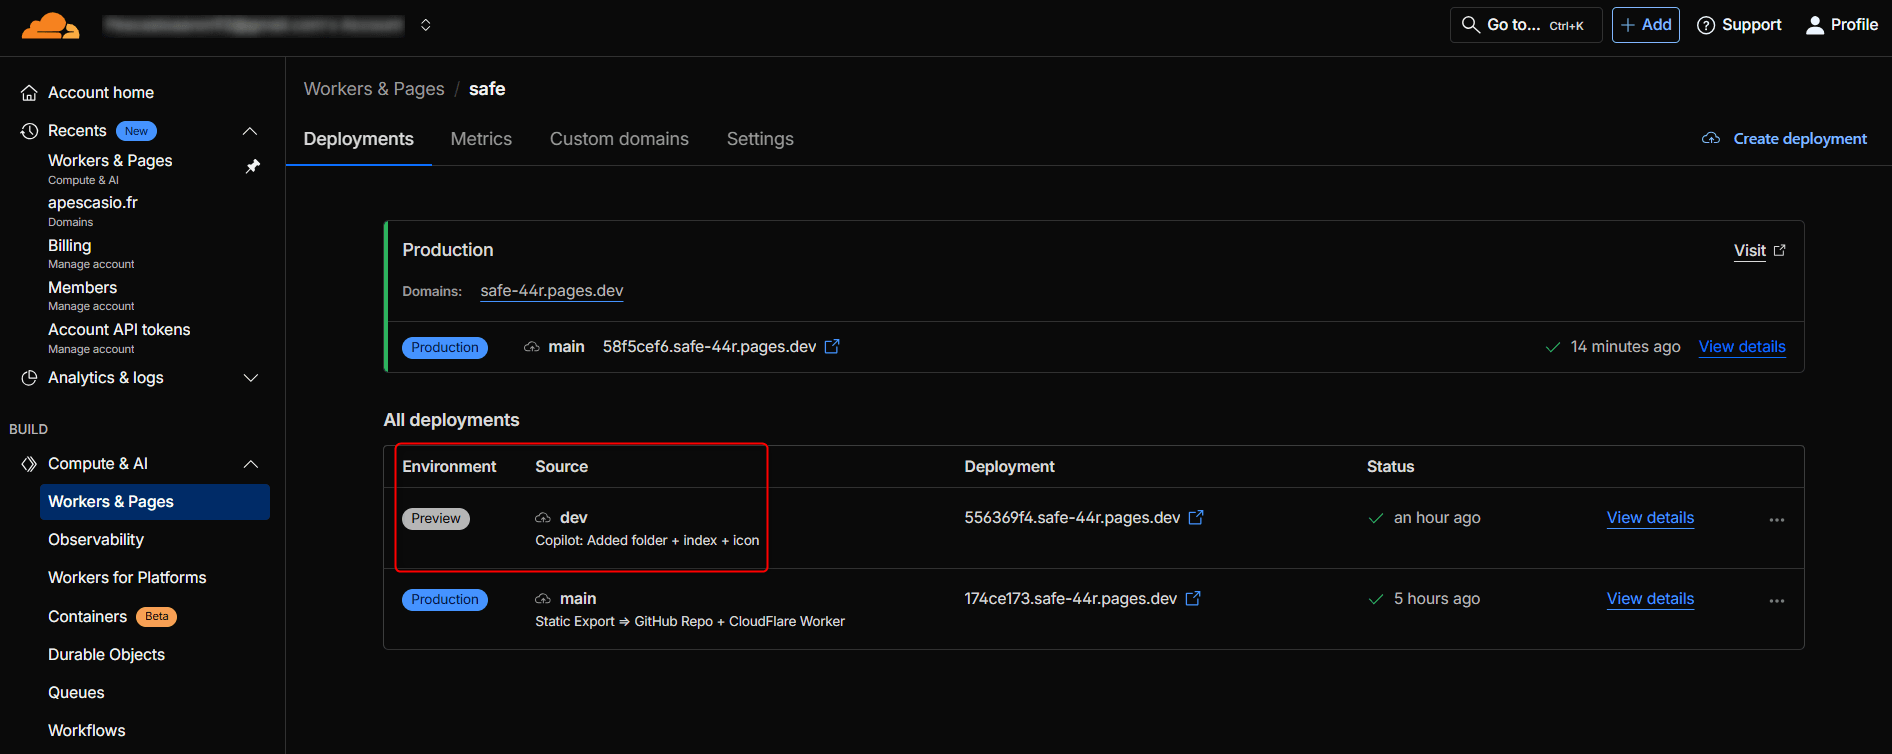Open the Go to search box

tap(1526, 25)
